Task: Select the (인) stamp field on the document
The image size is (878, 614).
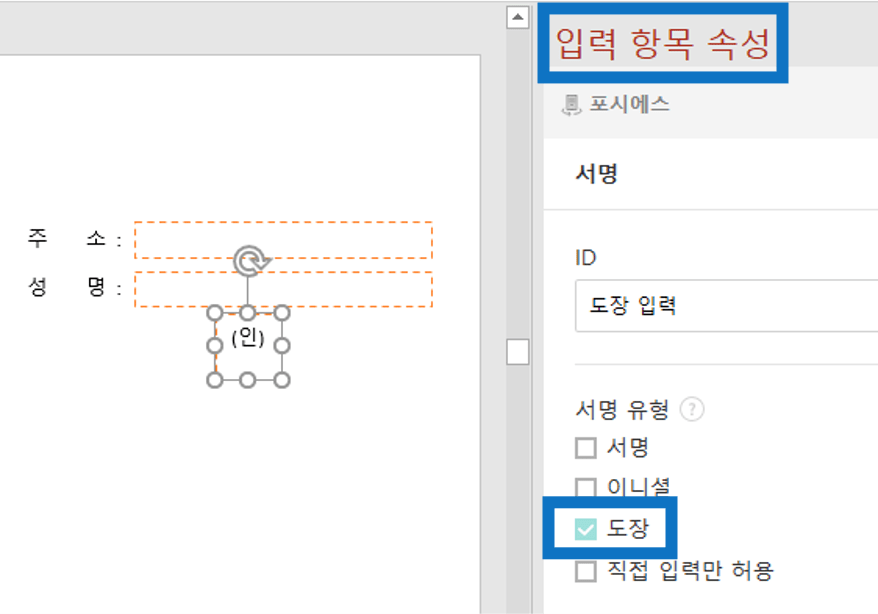Action: pos(249,346)
